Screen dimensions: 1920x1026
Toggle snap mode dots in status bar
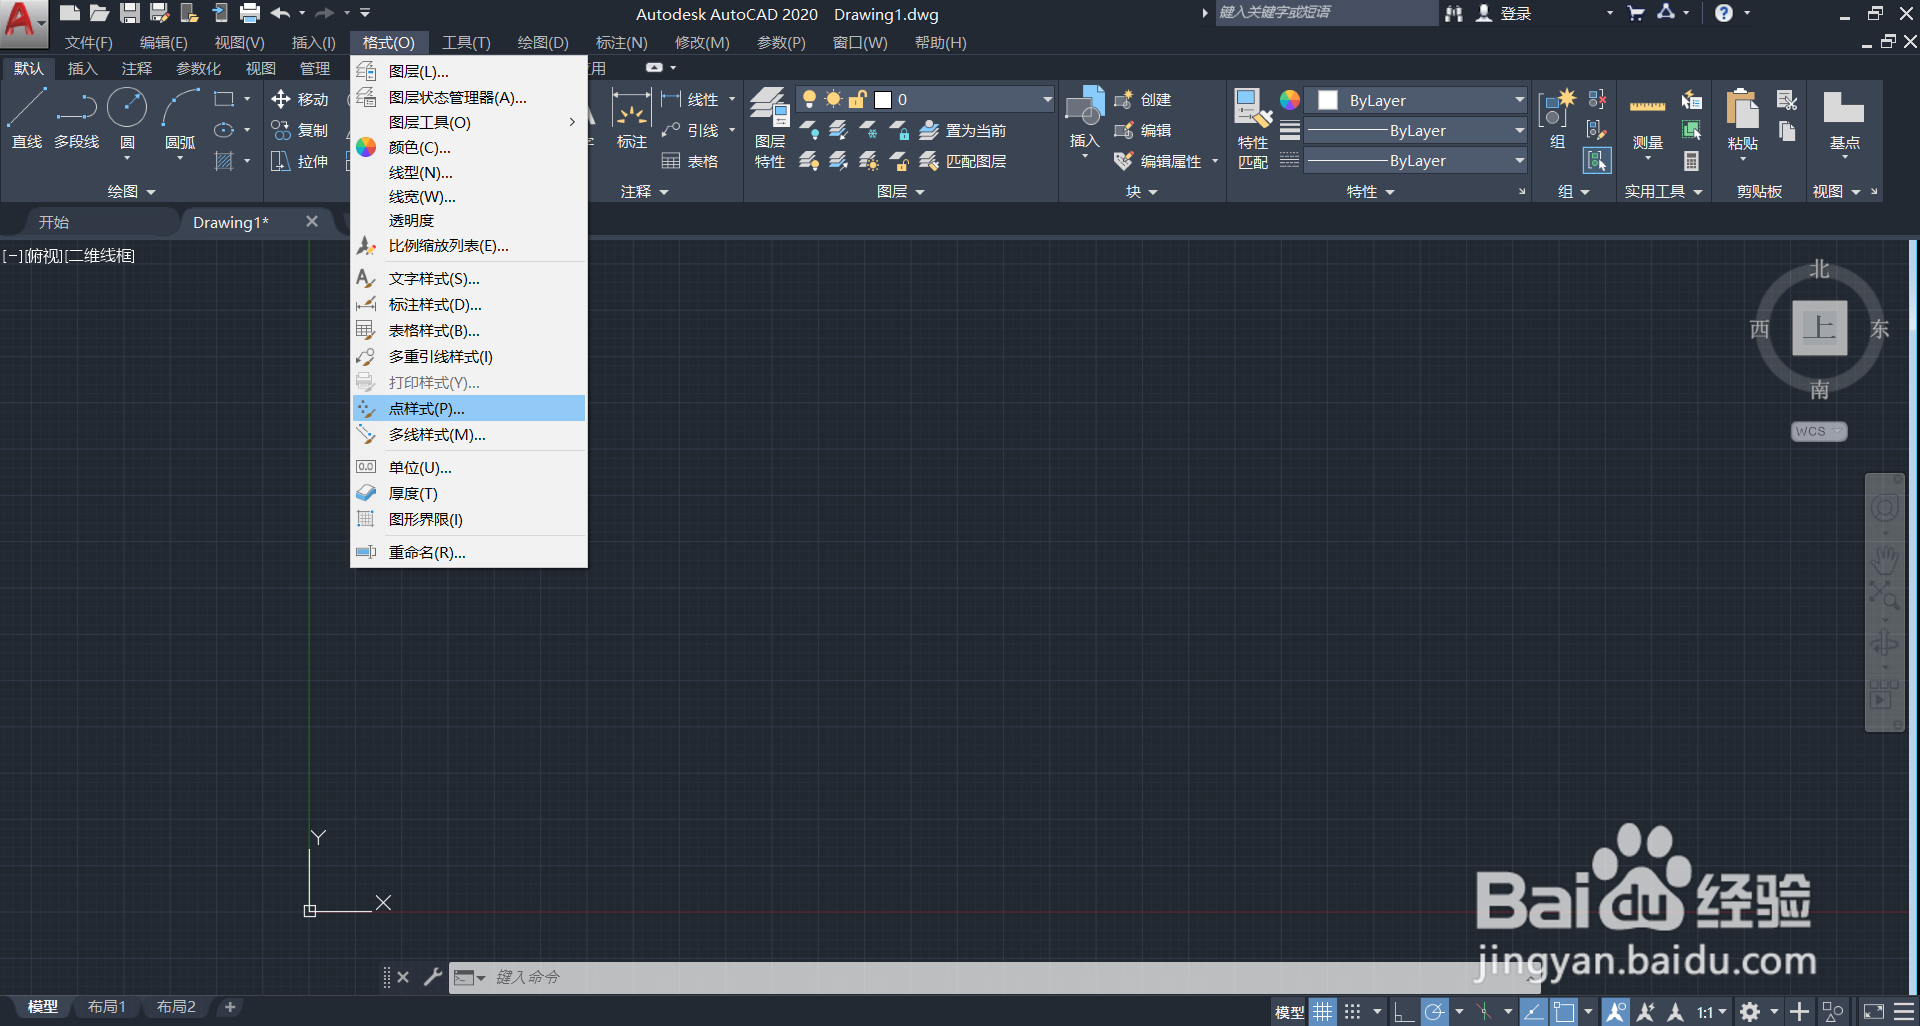(1353, 1012)
